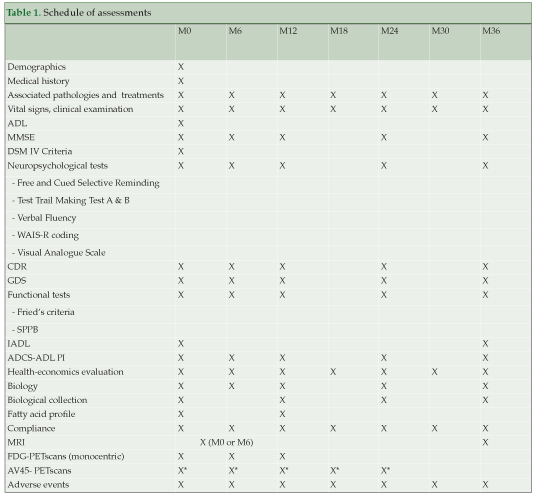Select the Health-economics evaluation label

point(65,372)
